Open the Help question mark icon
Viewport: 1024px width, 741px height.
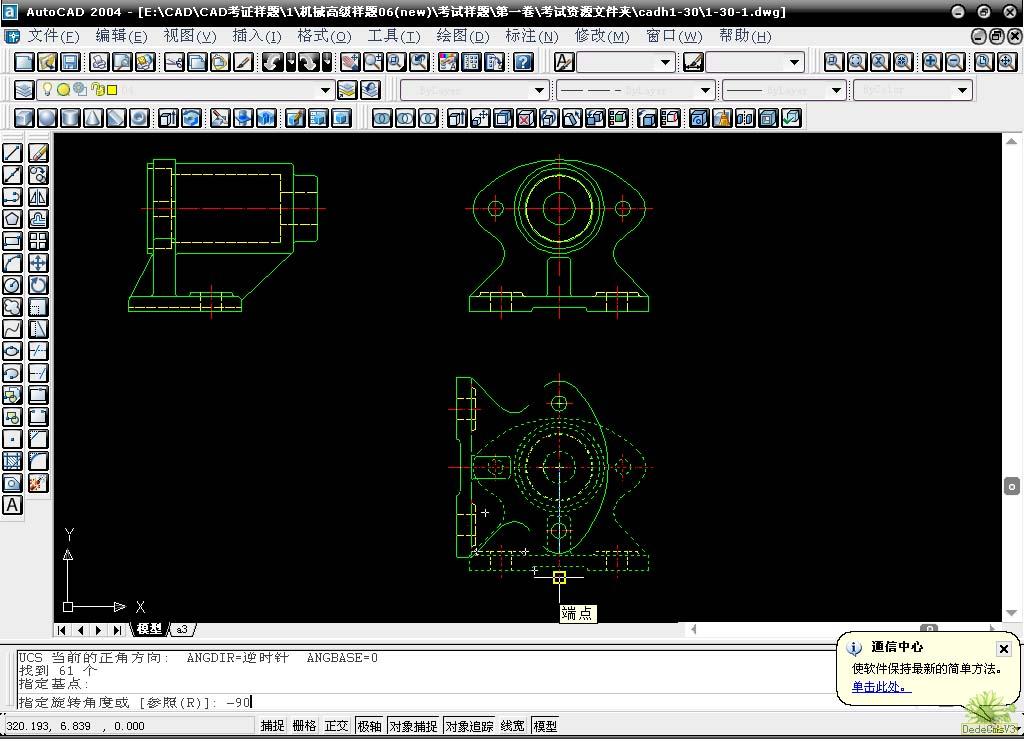(x=523, y=62)
